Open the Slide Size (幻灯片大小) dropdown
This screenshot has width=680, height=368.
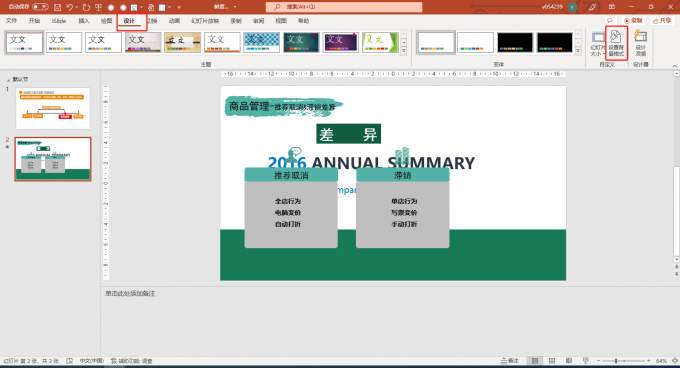coord(597,43)
